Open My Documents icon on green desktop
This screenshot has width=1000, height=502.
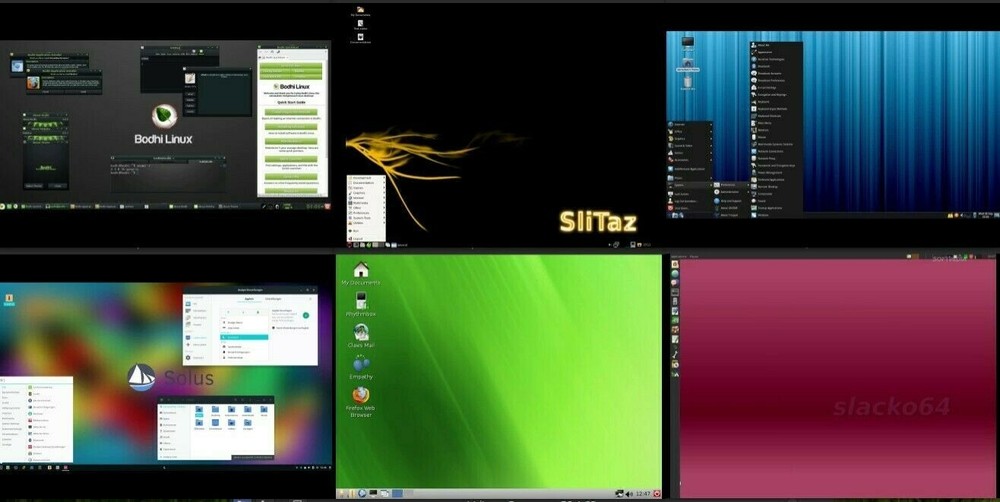[361, 273]
